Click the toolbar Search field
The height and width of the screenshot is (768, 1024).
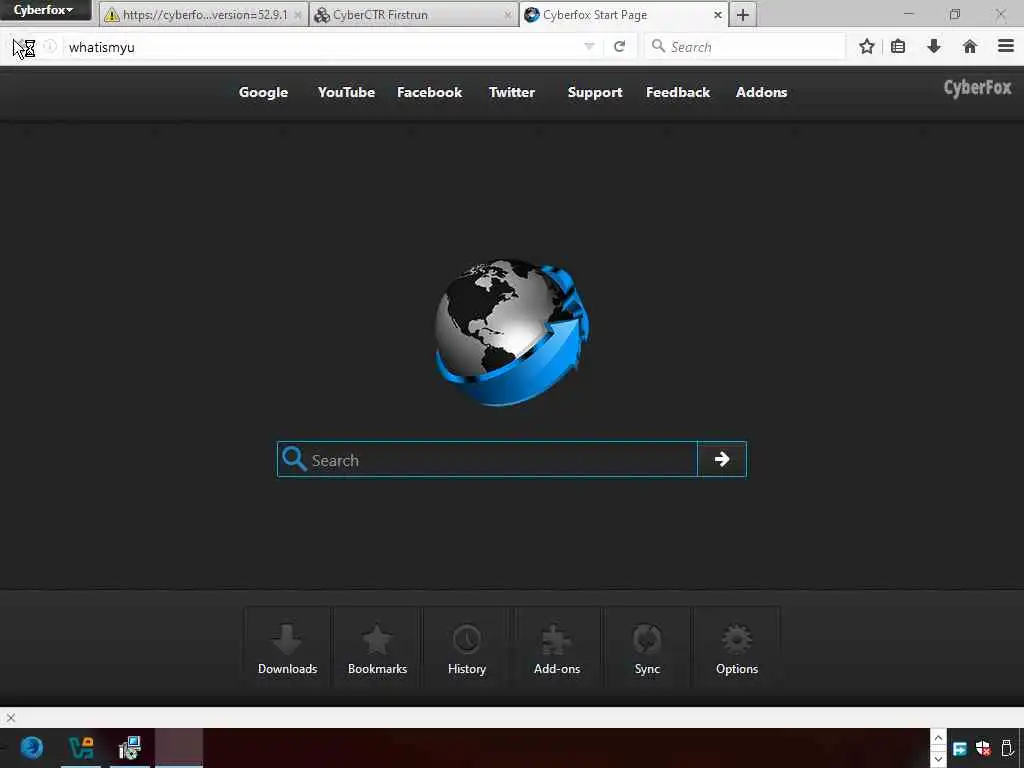click(x=744, y=46)
